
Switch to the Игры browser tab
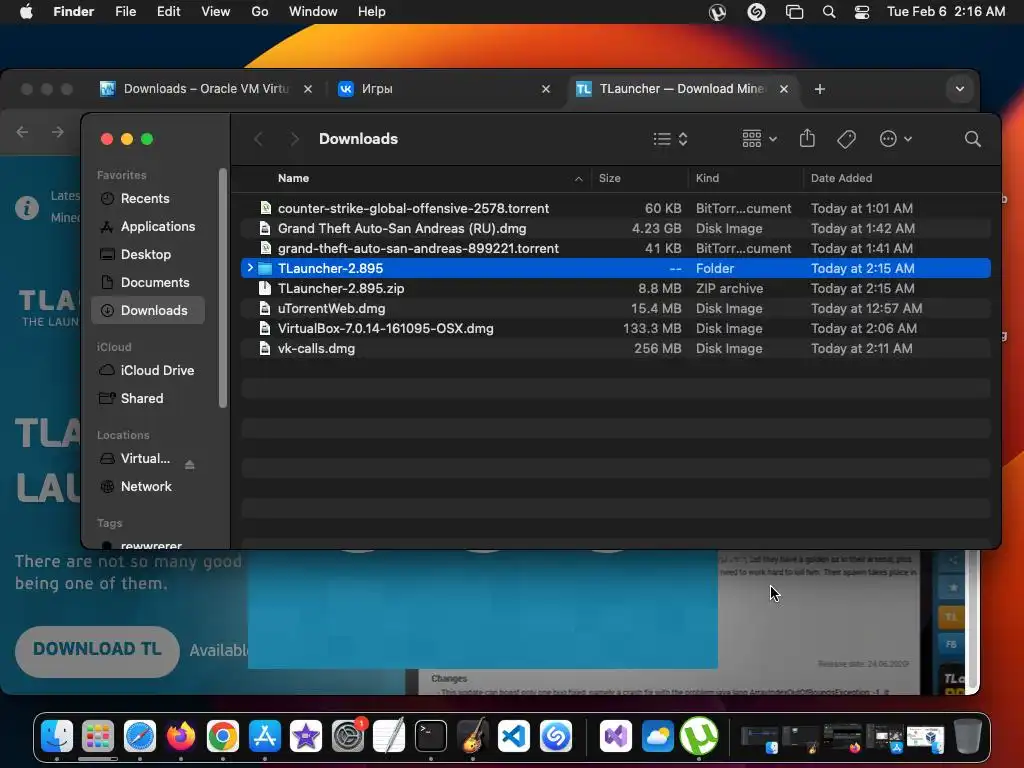(x=444, y=89)
